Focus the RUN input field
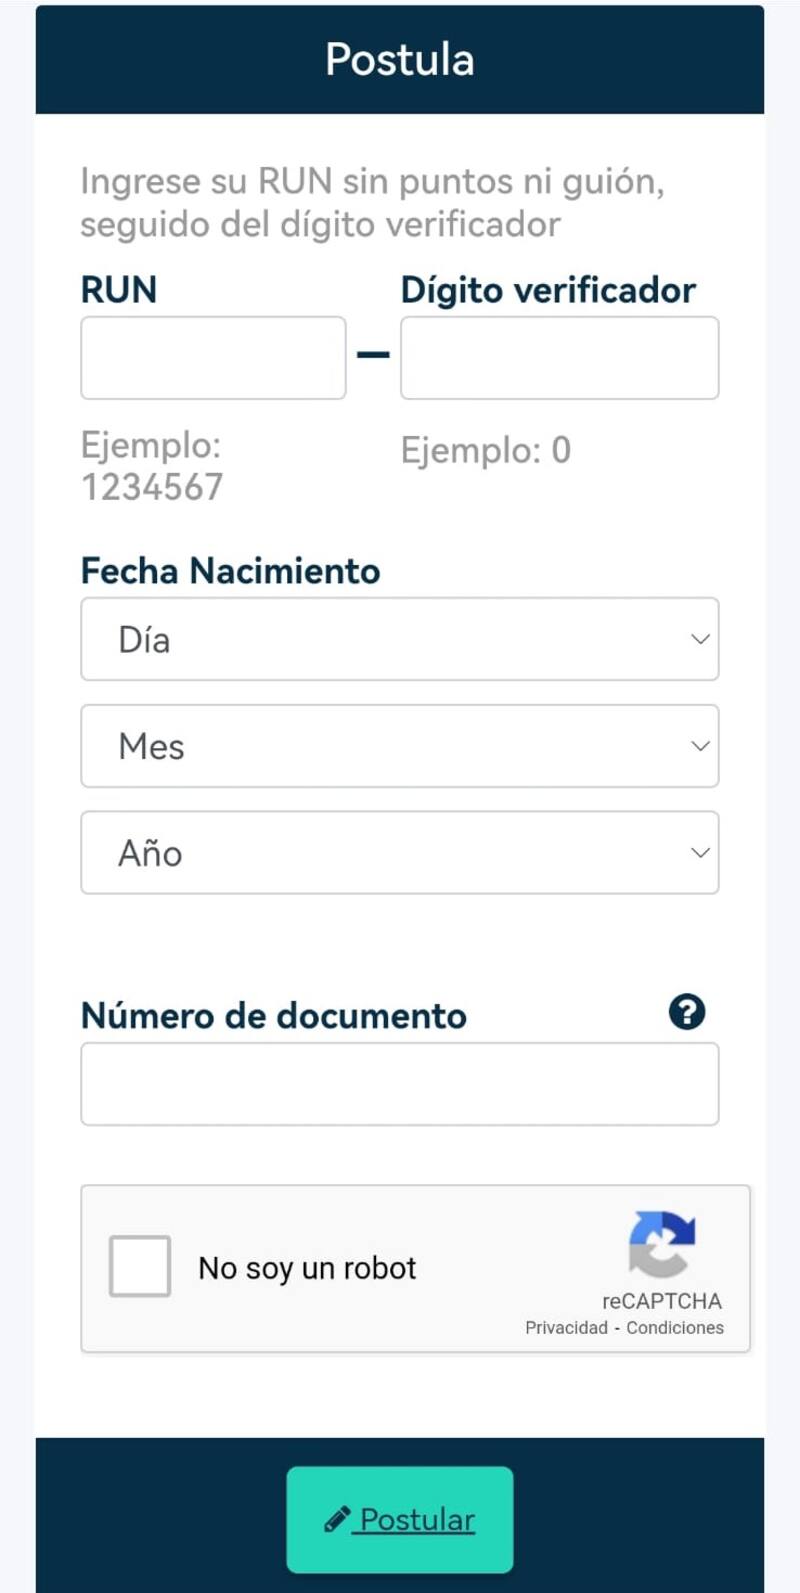800x1593 pixels. point(213,358)
